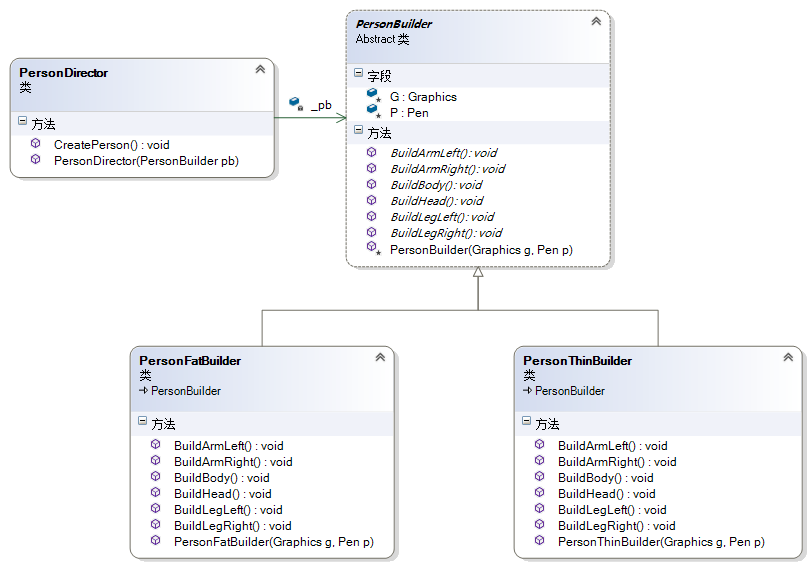
Task: Click PersonThinBuilder BuildArmRight method icon
Action: coord(539,460)
